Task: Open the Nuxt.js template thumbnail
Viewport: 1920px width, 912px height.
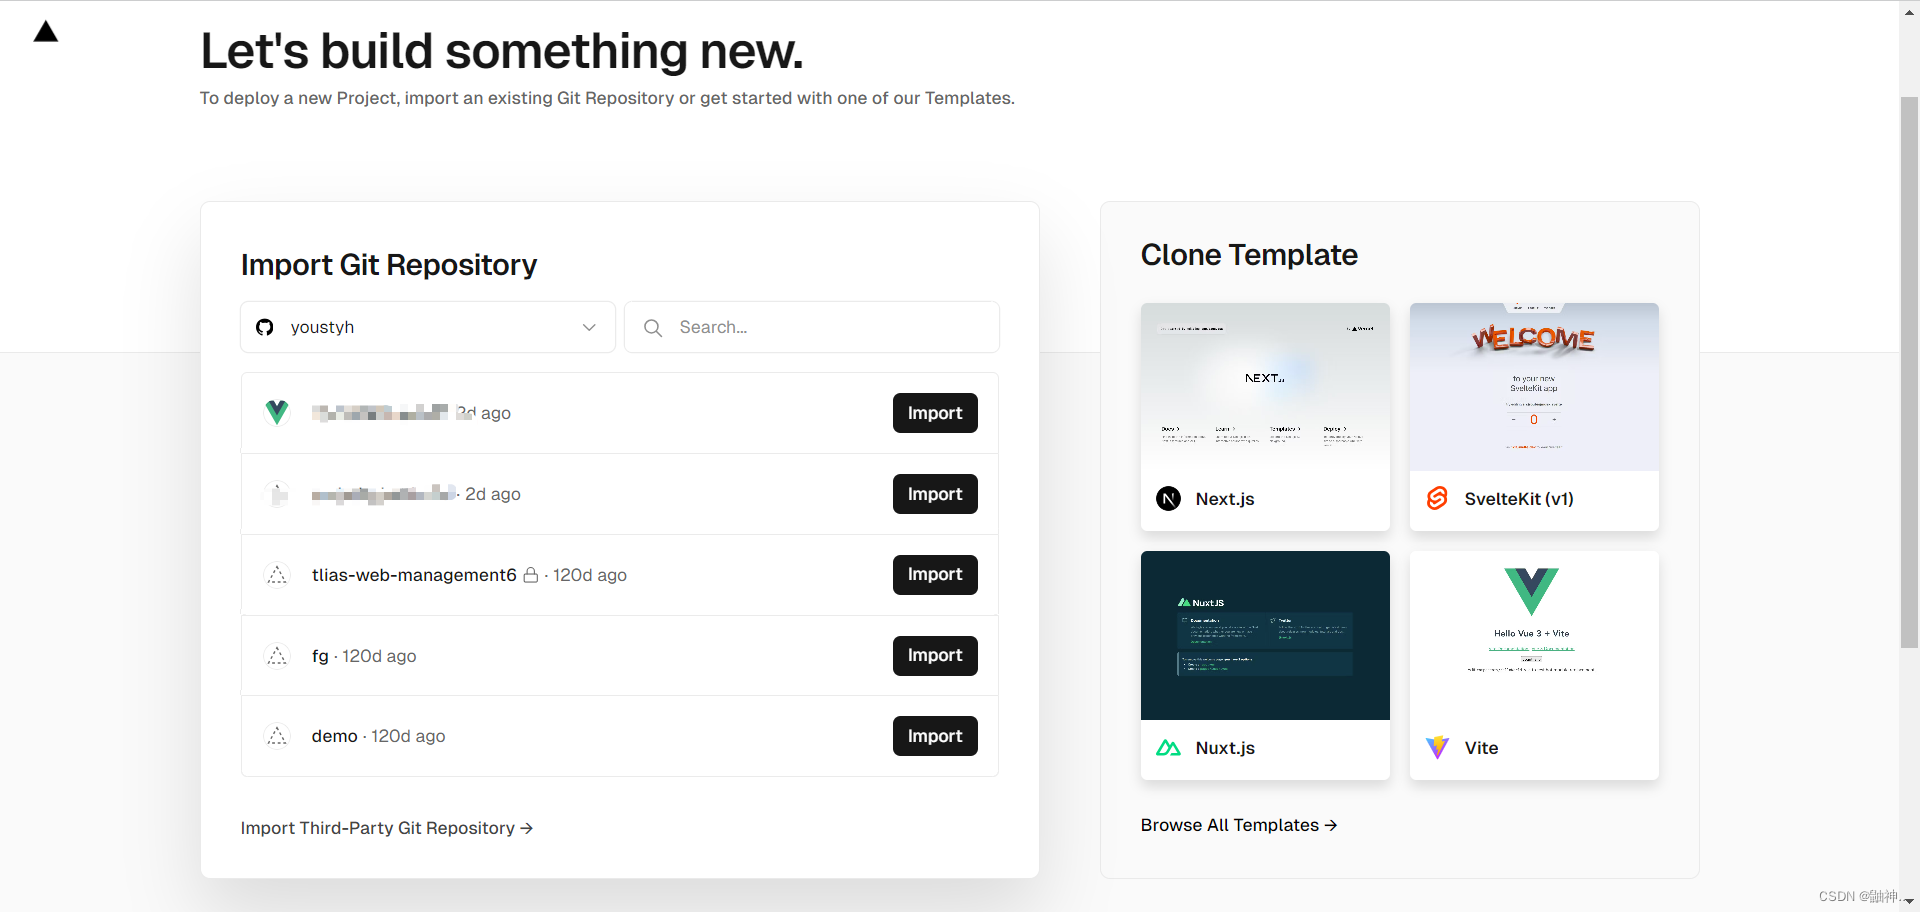Action: tap(1265, 636)
